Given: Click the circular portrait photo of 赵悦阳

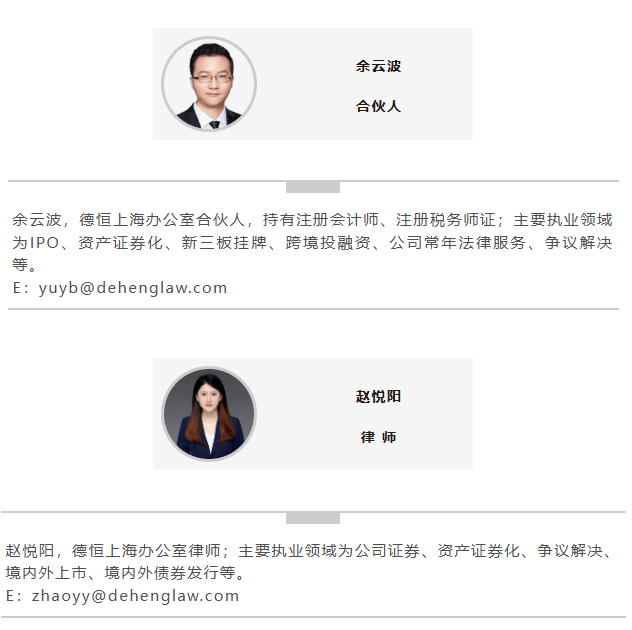Looking at the screenshot, I should click(x=209, y=414).
